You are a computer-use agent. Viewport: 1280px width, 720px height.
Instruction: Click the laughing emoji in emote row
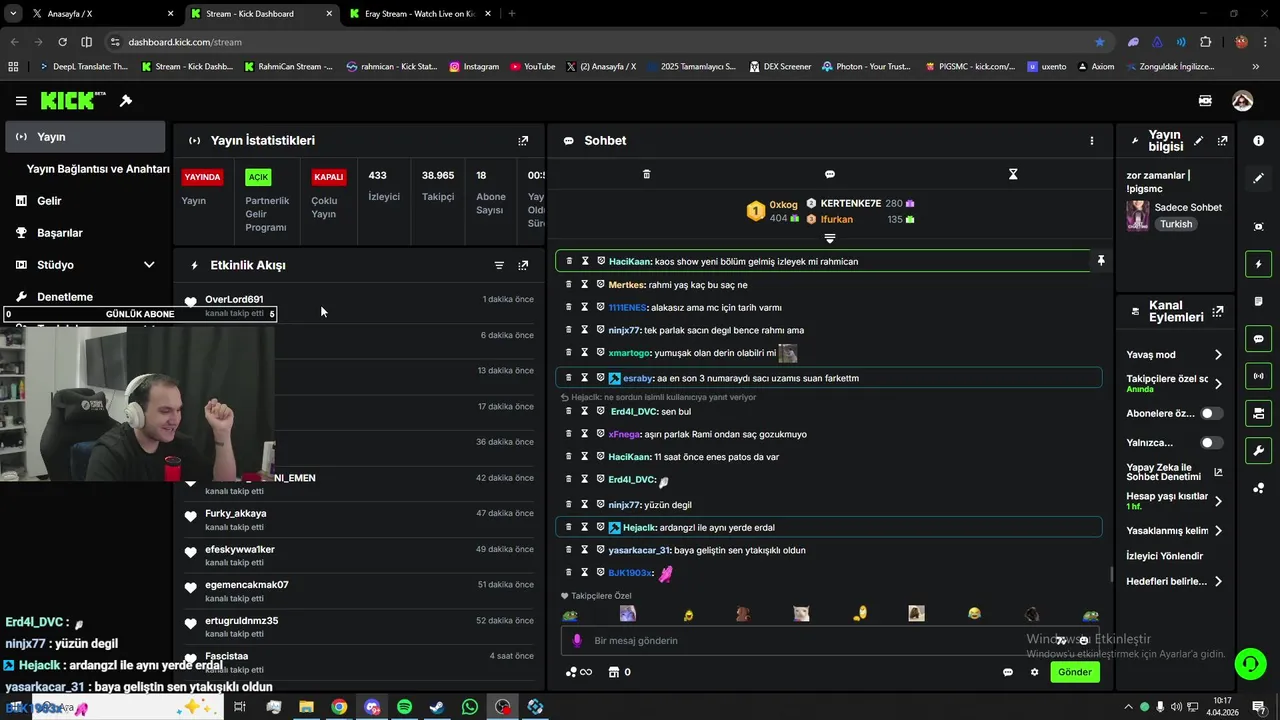(975, 614)
